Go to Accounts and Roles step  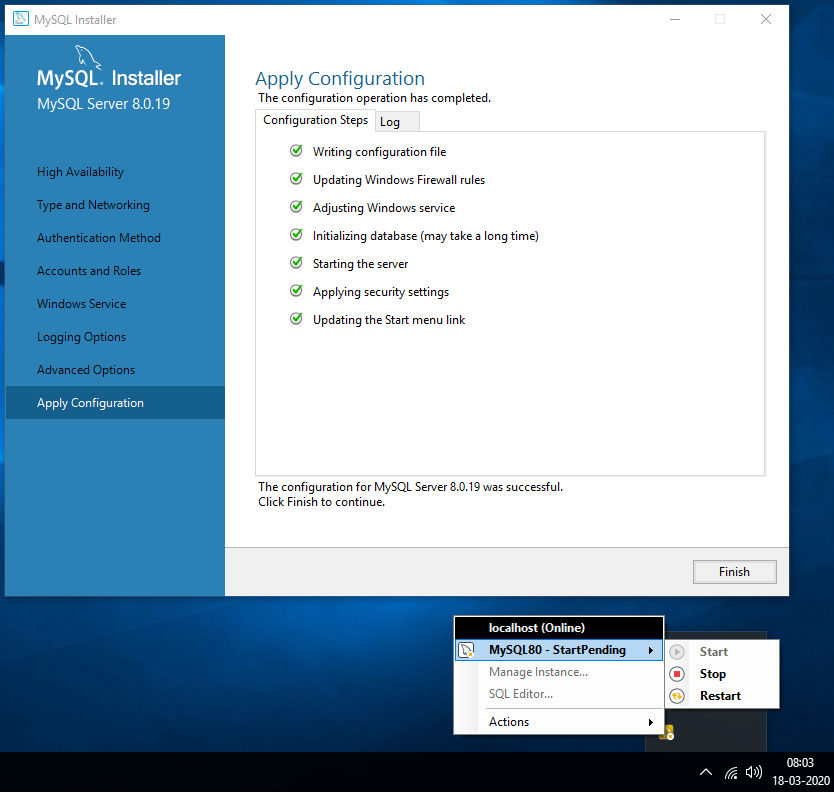(89, 271)
